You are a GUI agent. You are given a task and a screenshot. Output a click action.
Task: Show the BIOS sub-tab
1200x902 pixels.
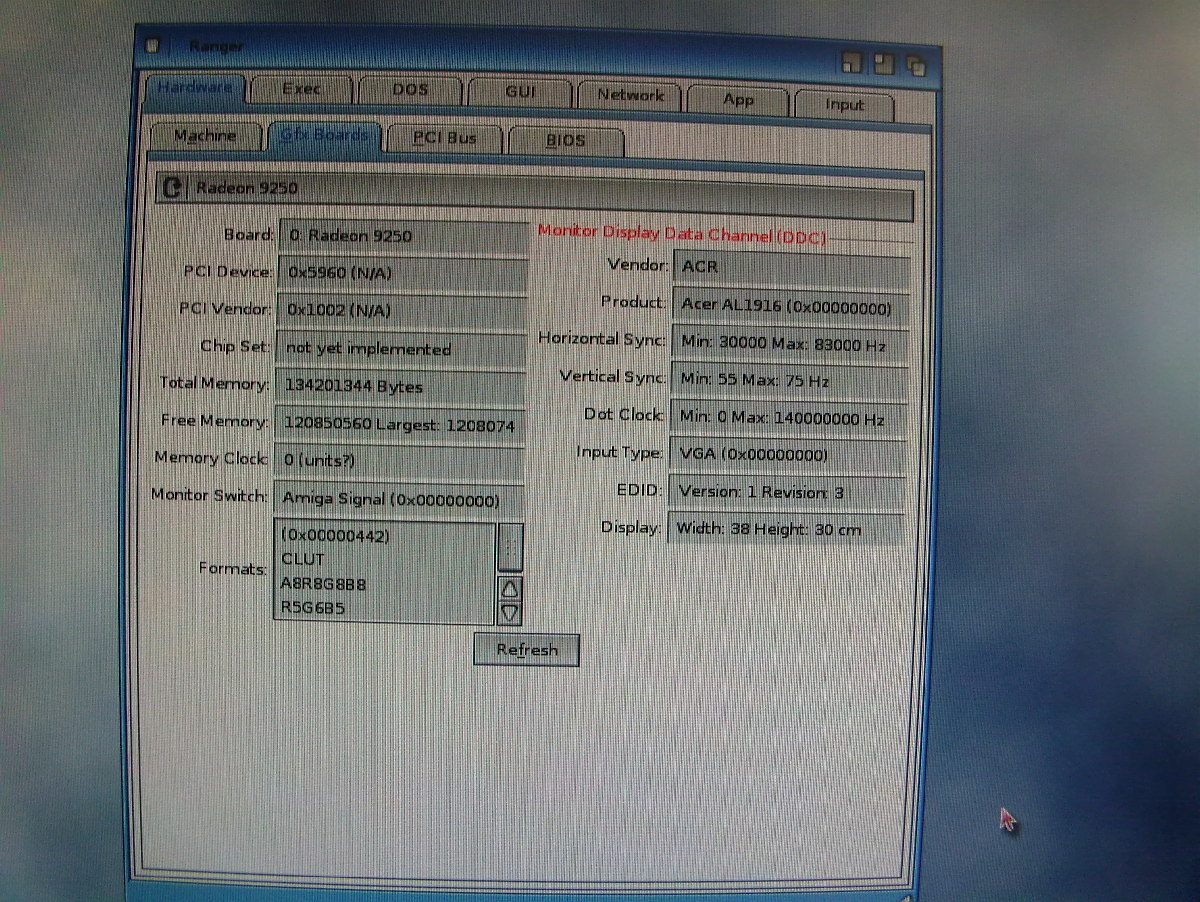(x=565, y=141)
